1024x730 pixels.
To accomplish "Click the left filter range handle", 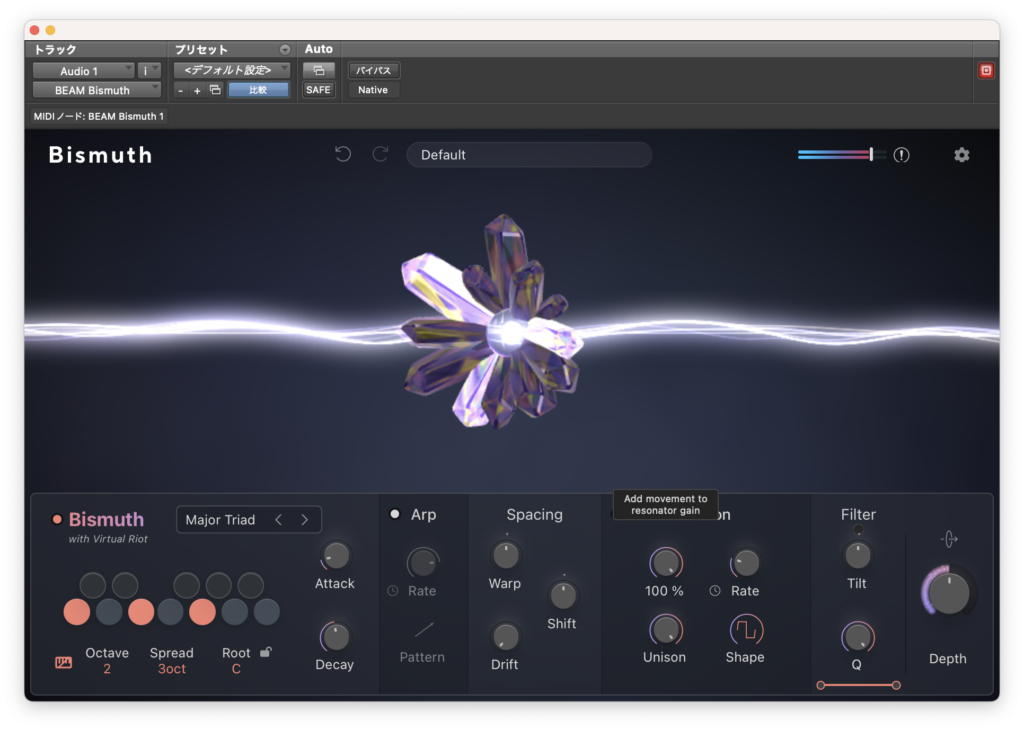I will [x=821, y=685].
